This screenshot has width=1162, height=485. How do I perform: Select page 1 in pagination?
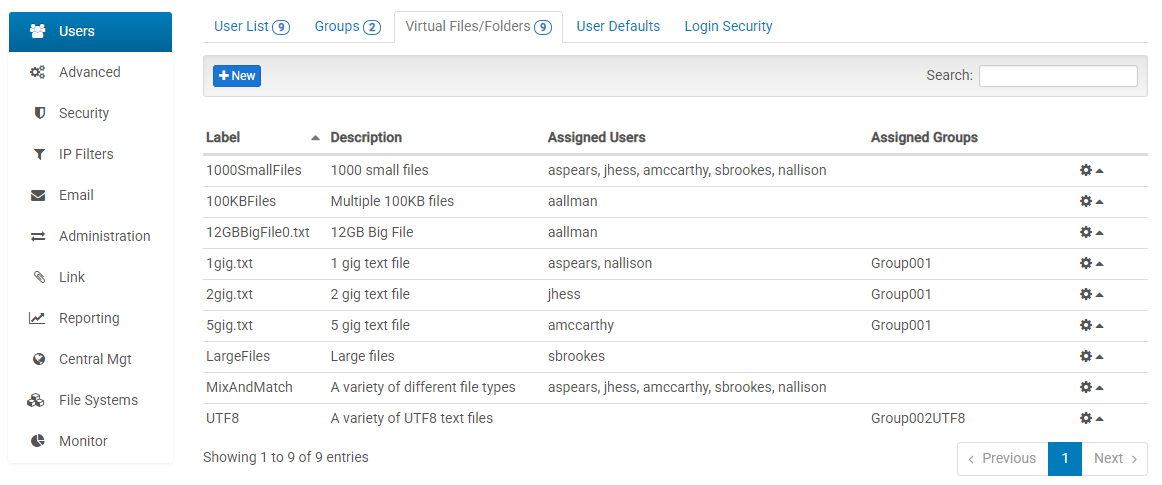coord(1065,459)
